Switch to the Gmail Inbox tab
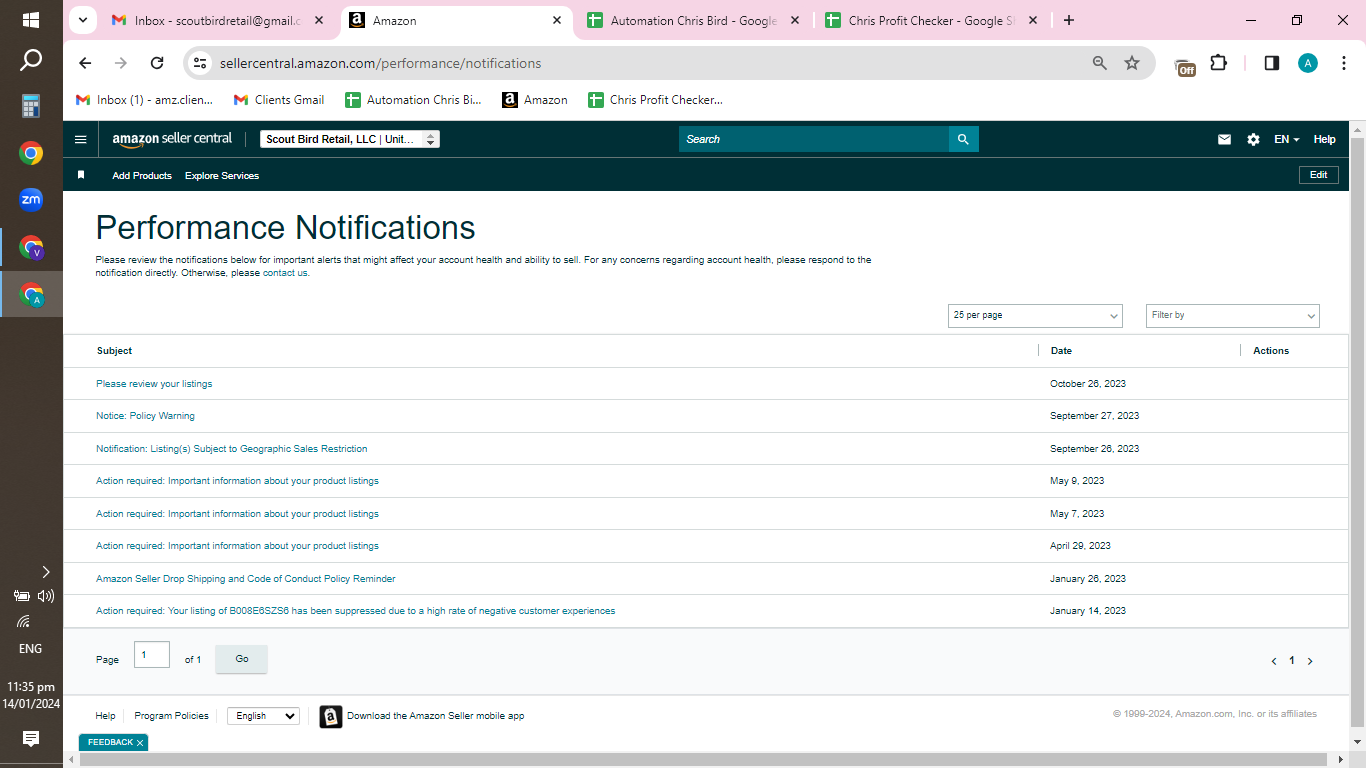The height and width of the screenshot is (768, 1366). [x=219, y=20]
